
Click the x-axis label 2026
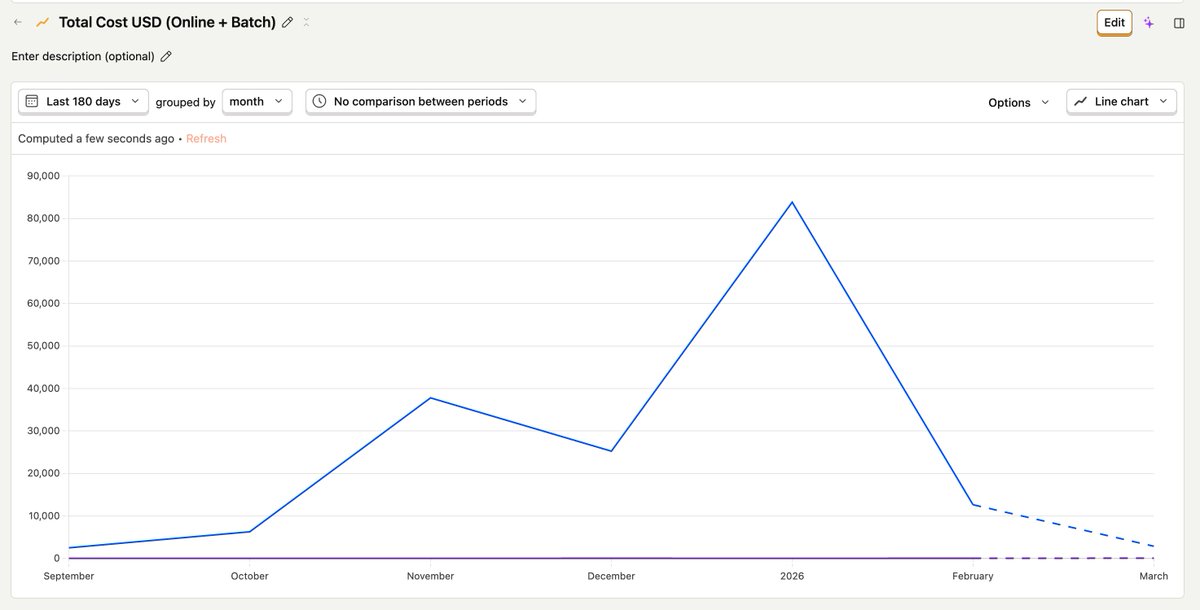(792, 576)
